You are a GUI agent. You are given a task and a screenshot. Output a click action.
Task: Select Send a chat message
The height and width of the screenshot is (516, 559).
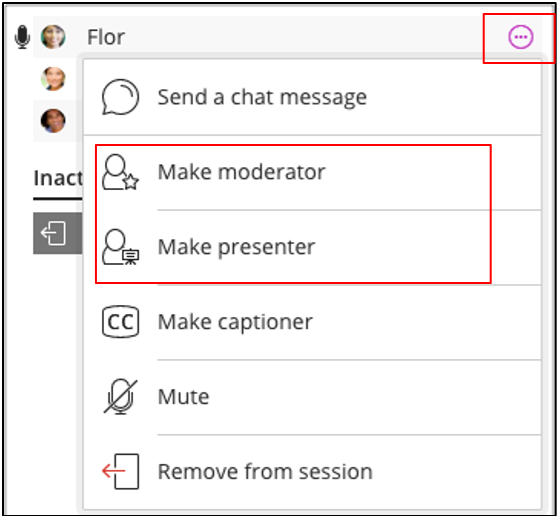(x=312, y=97)
